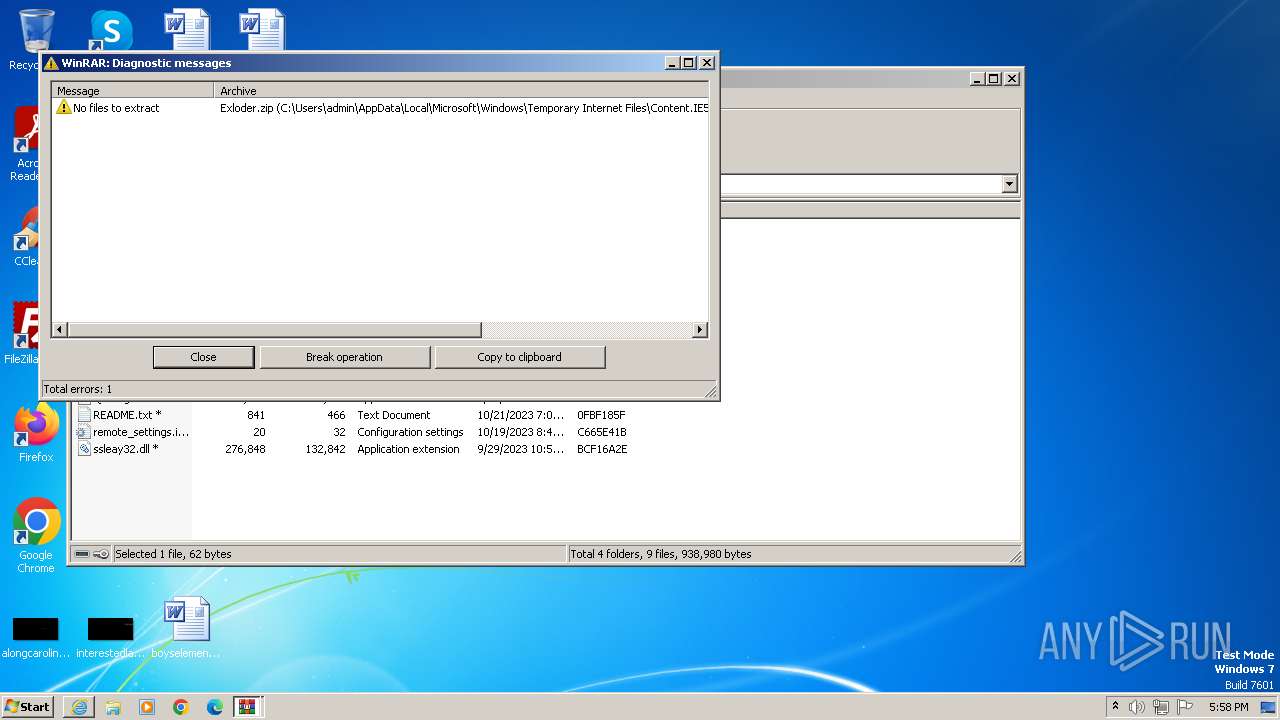Select the README.txt file row

click(x=352, y=415)
